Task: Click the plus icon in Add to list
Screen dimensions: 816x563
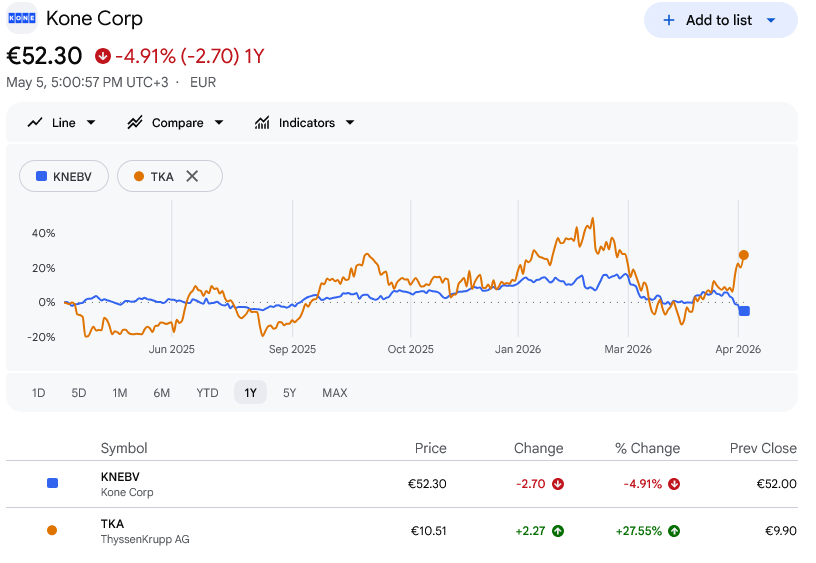Action: (x=669, y=20)
